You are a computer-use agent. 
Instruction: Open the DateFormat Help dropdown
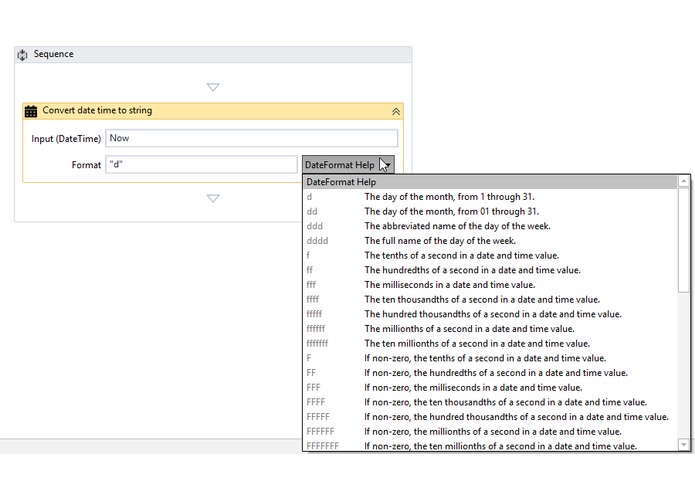(348, 165)
